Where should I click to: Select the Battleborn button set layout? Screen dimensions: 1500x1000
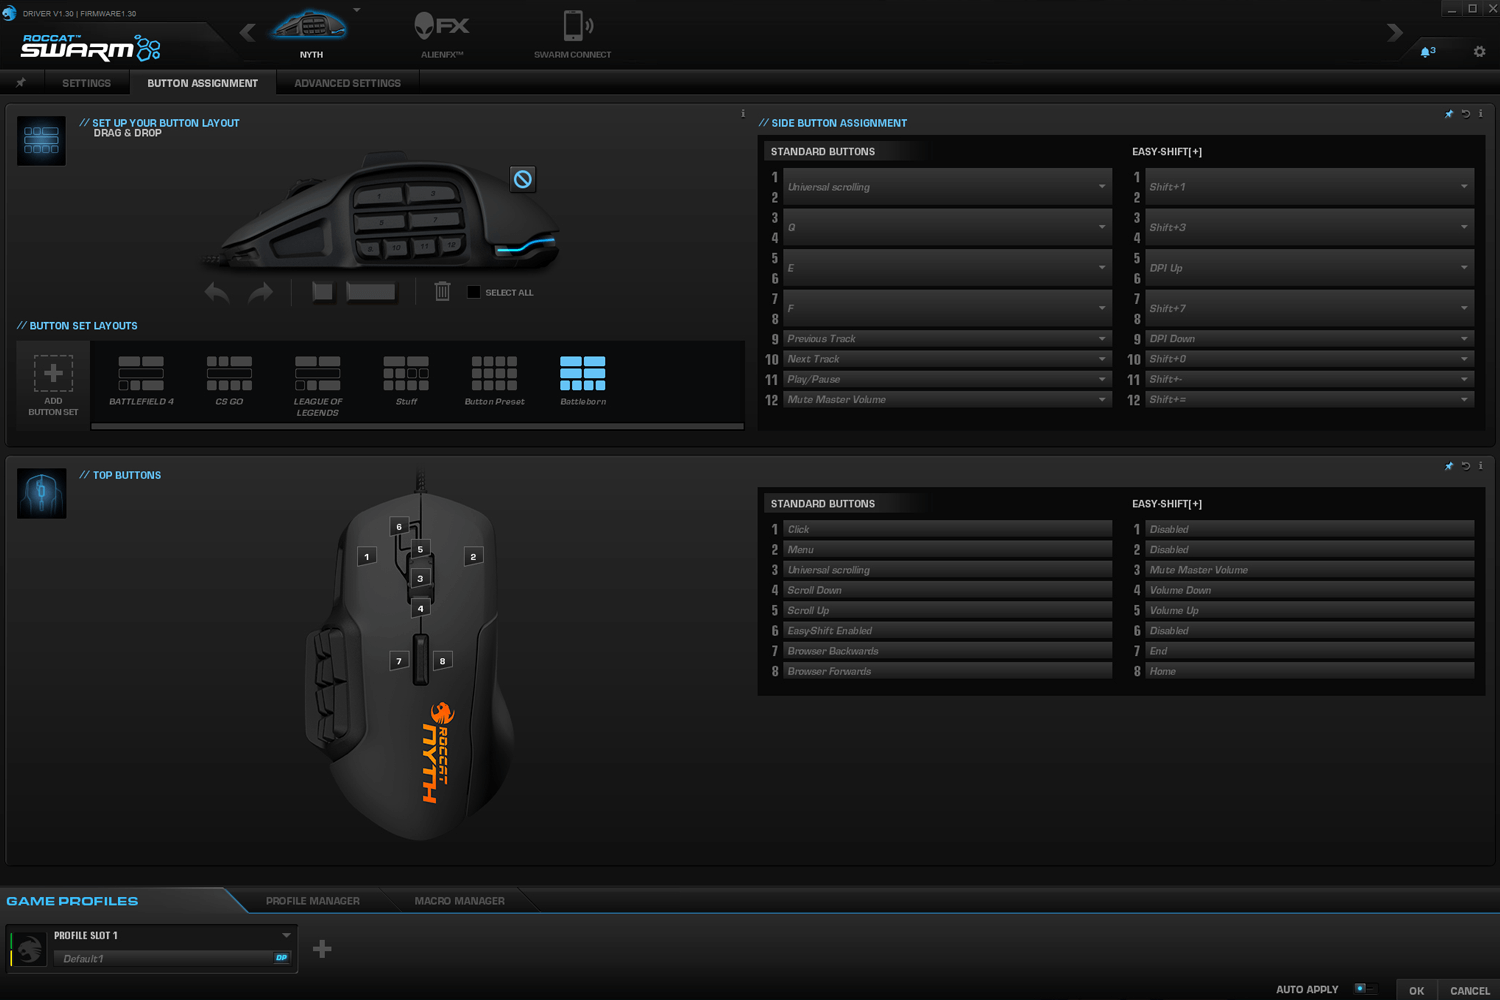(583, 380)
